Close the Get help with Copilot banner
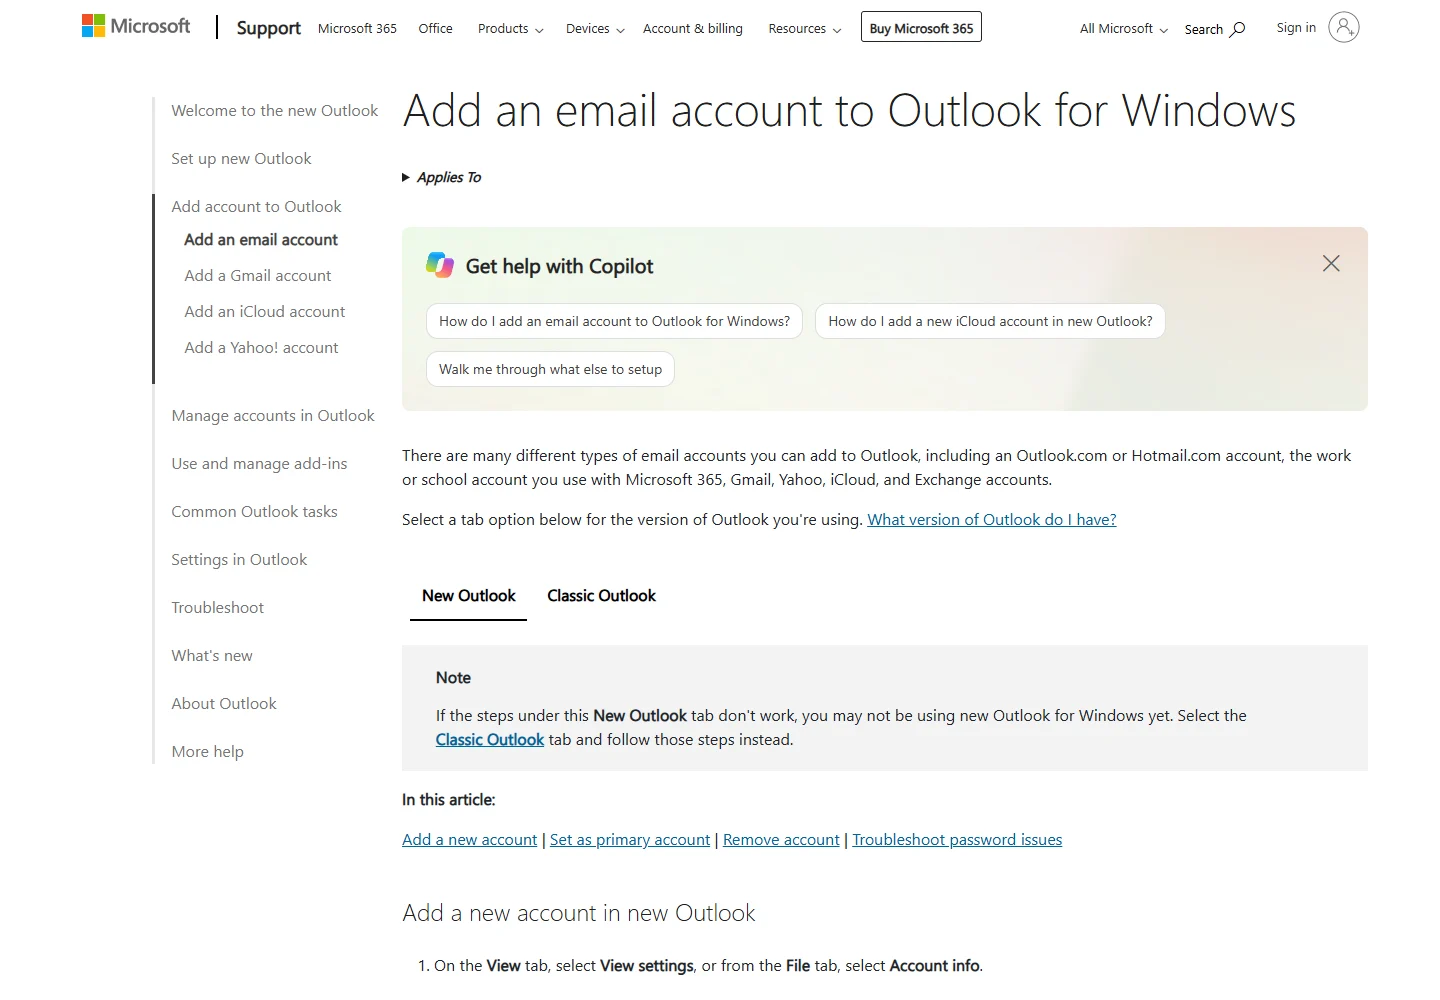This screenshot has width=1440, height=1000. [1331, 263]
